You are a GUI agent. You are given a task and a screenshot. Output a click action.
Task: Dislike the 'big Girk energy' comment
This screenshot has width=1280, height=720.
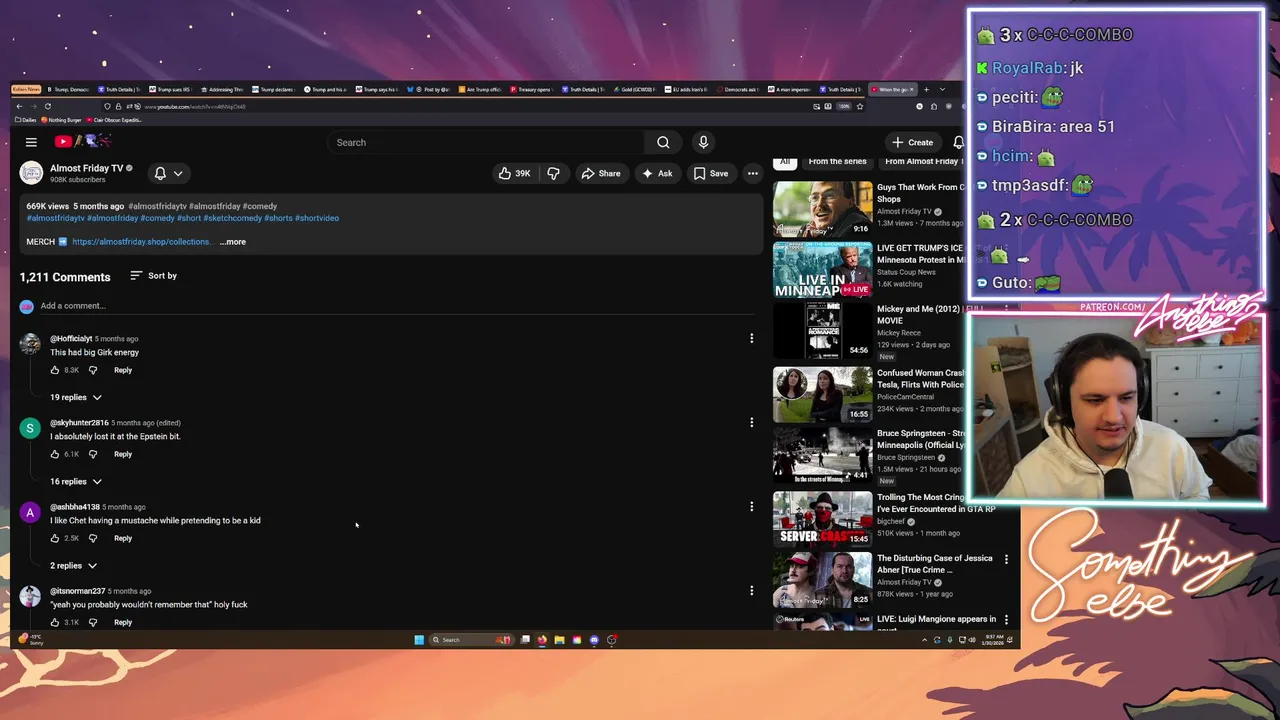[93, 370]
